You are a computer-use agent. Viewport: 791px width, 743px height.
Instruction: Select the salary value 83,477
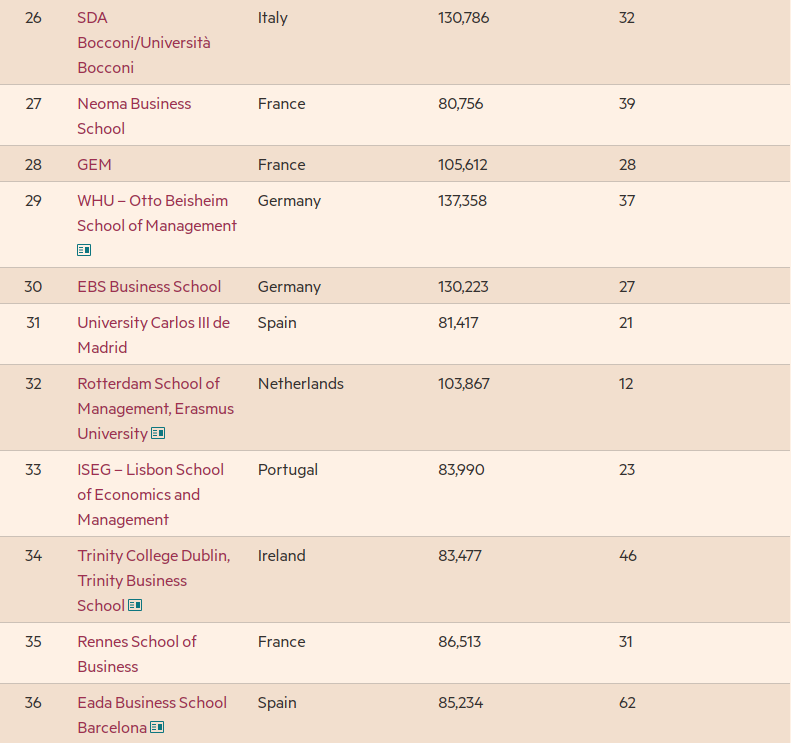point(460,555)
